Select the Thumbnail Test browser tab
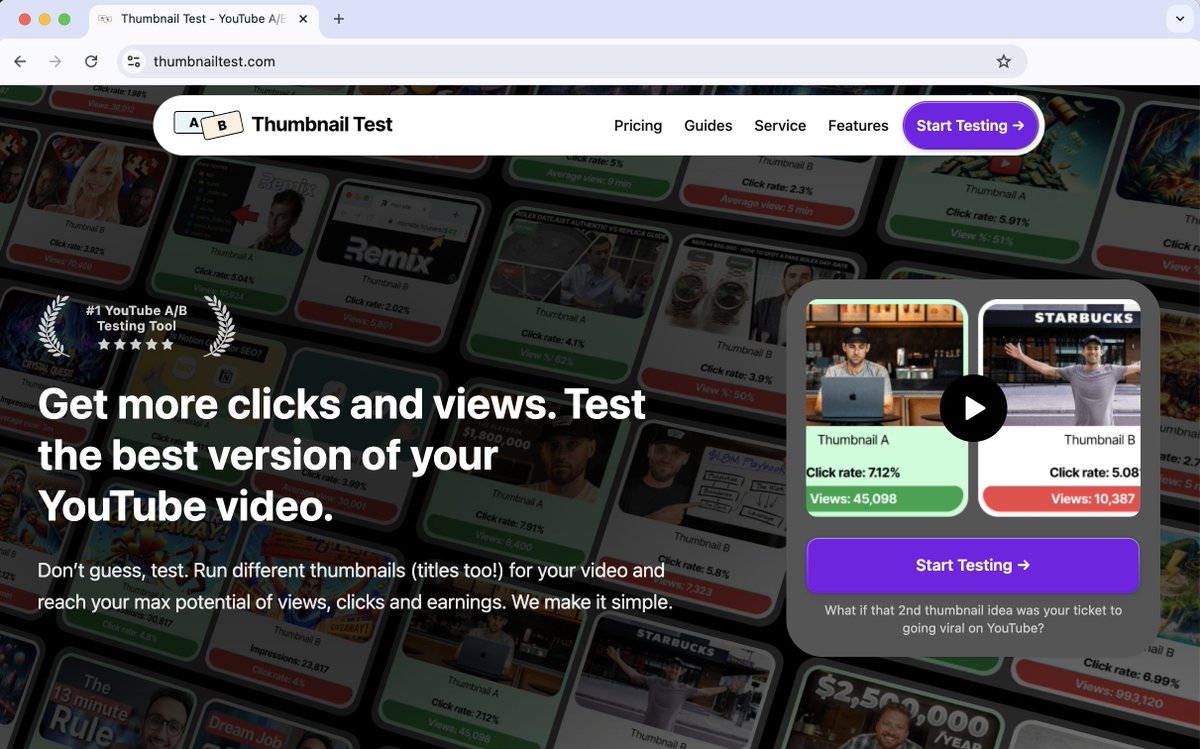Screen dimensions: 1200x749 (x=205, y=19)
